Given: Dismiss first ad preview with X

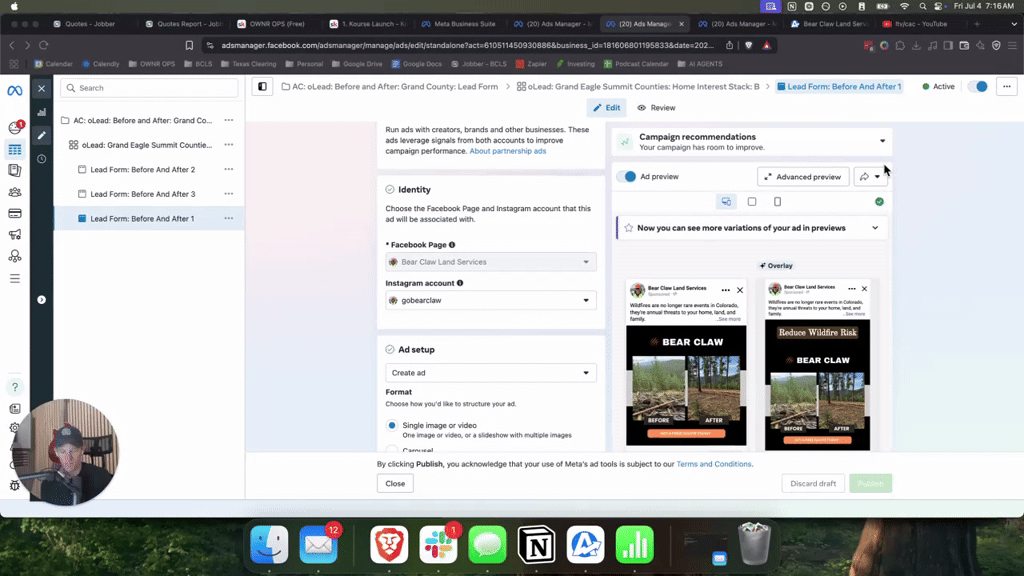Looking at the screenshot, I should pos(740,290).
